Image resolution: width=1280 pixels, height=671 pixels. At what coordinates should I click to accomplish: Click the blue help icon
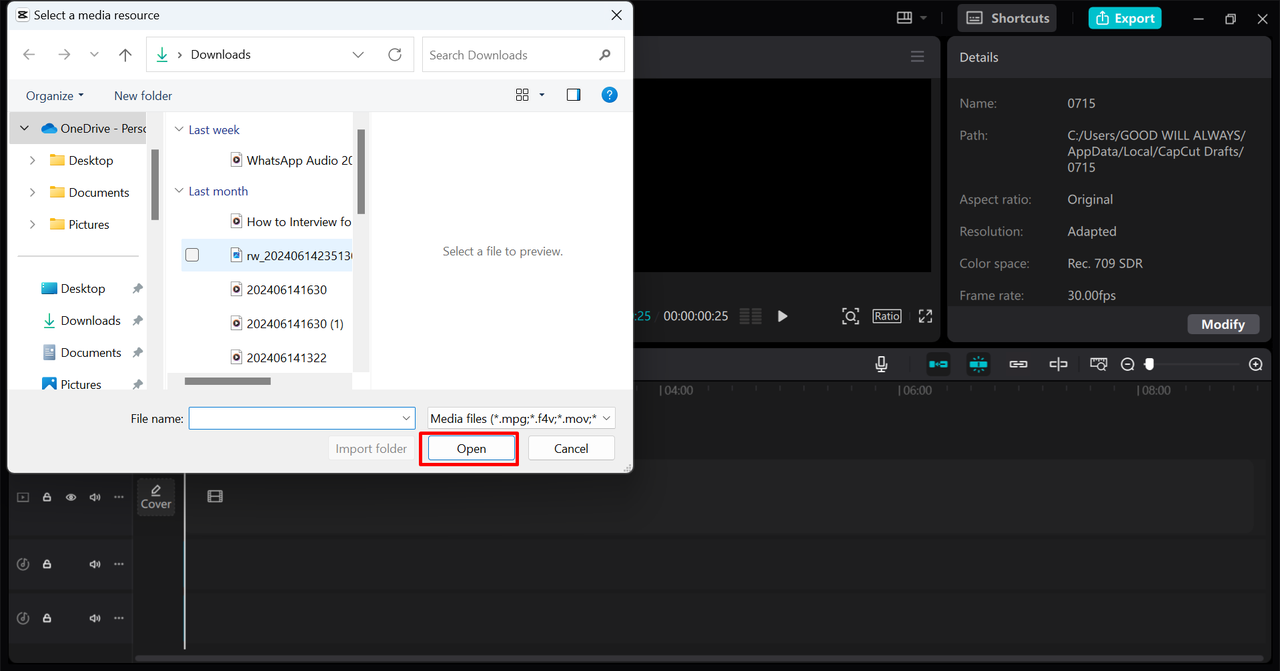pos(609,95)
